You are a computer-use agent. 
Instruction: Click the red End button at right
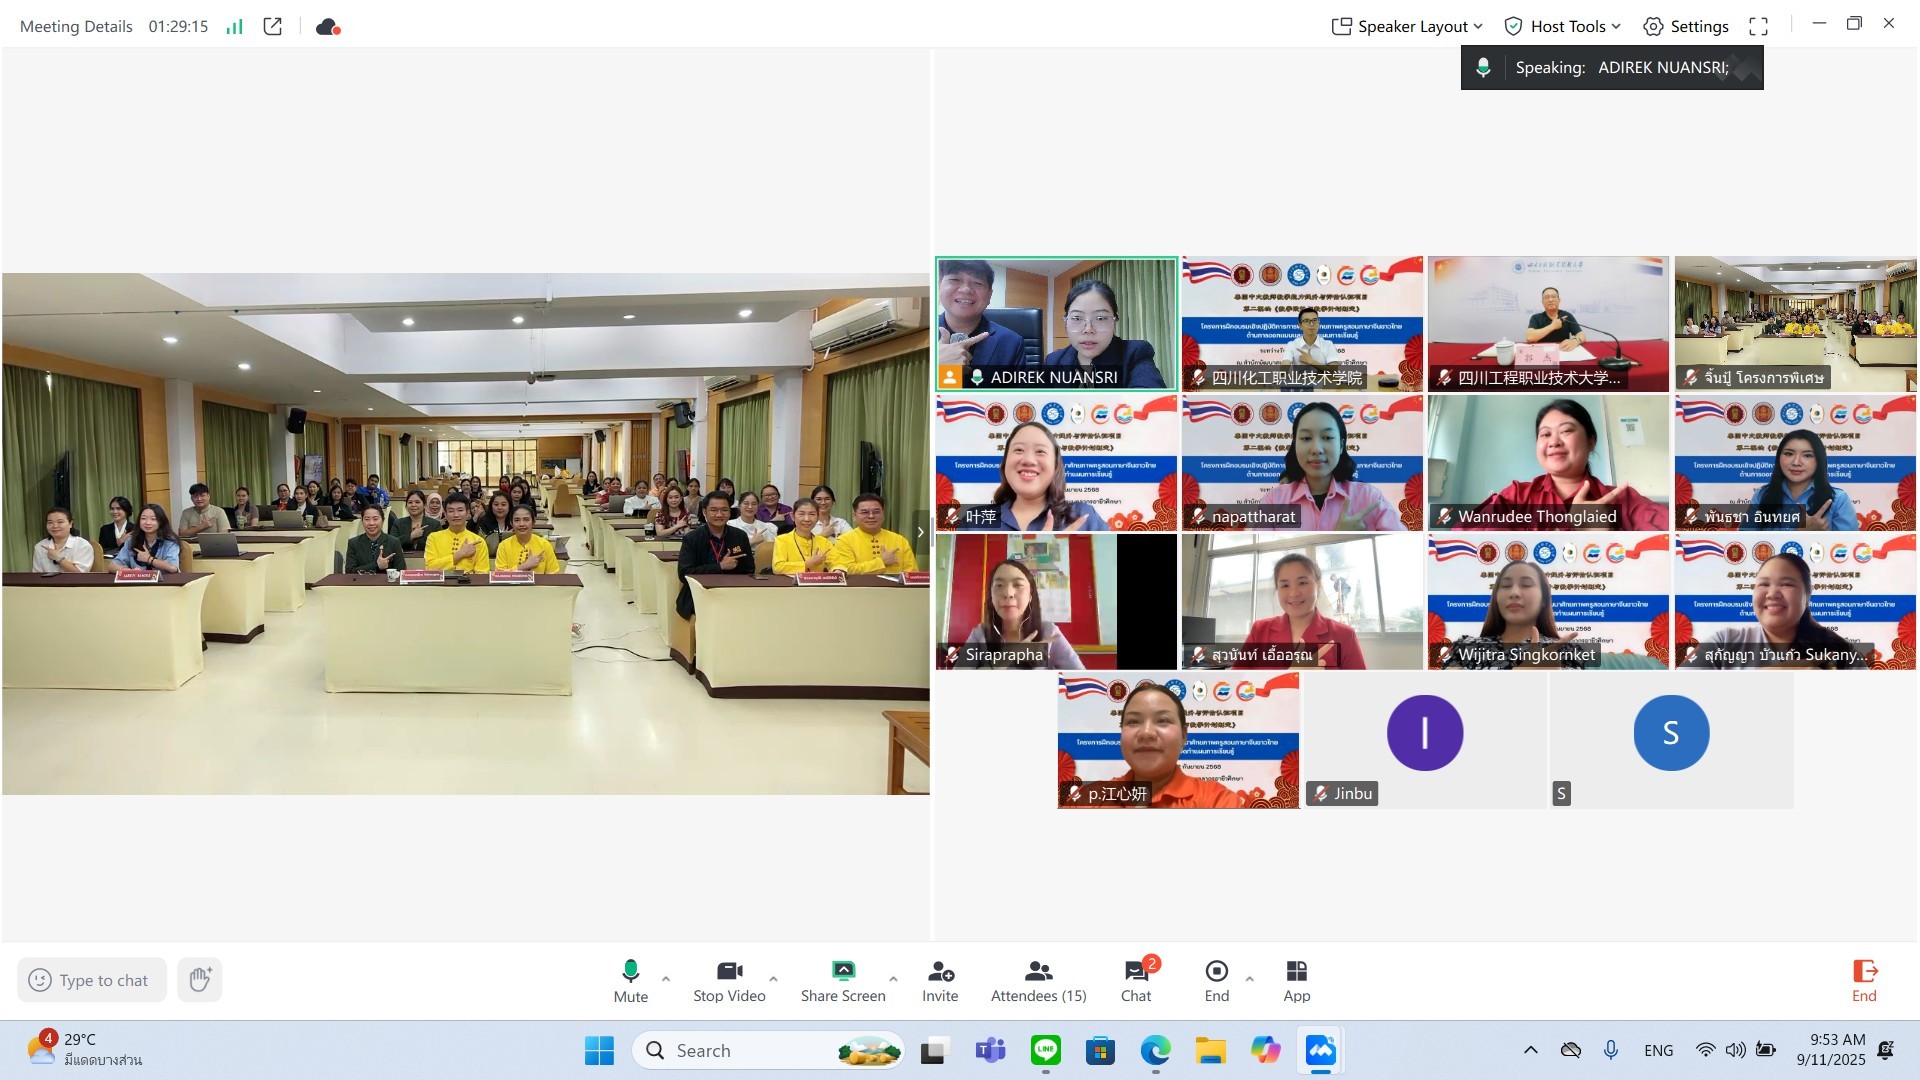coord(1864,980)
